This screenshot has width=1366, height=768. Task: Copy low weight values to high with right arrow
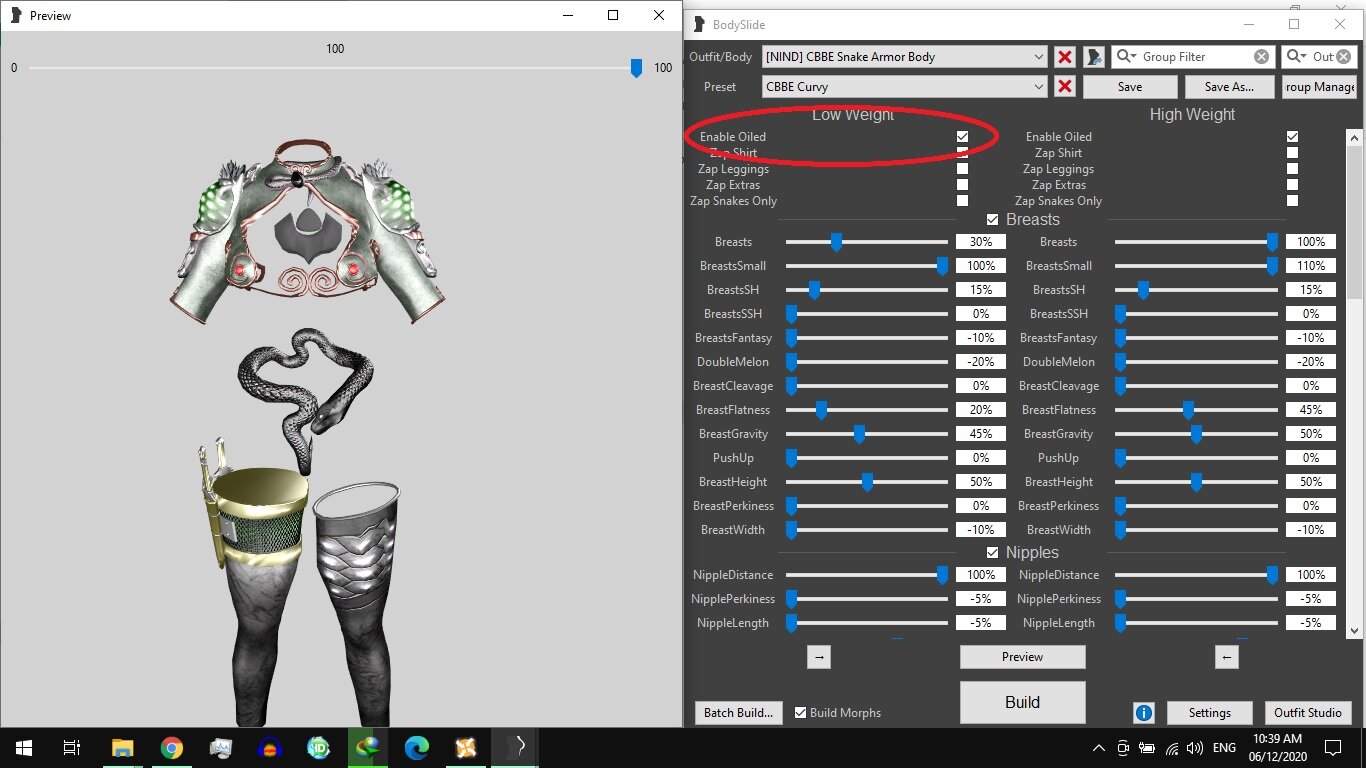point(819,657)
